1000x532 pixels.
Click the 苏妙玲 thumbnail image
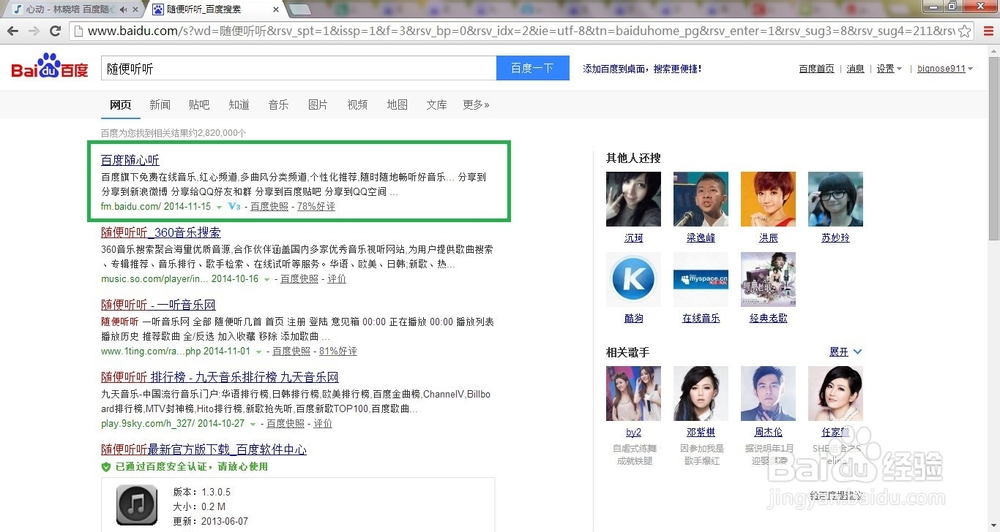(835, 199)
